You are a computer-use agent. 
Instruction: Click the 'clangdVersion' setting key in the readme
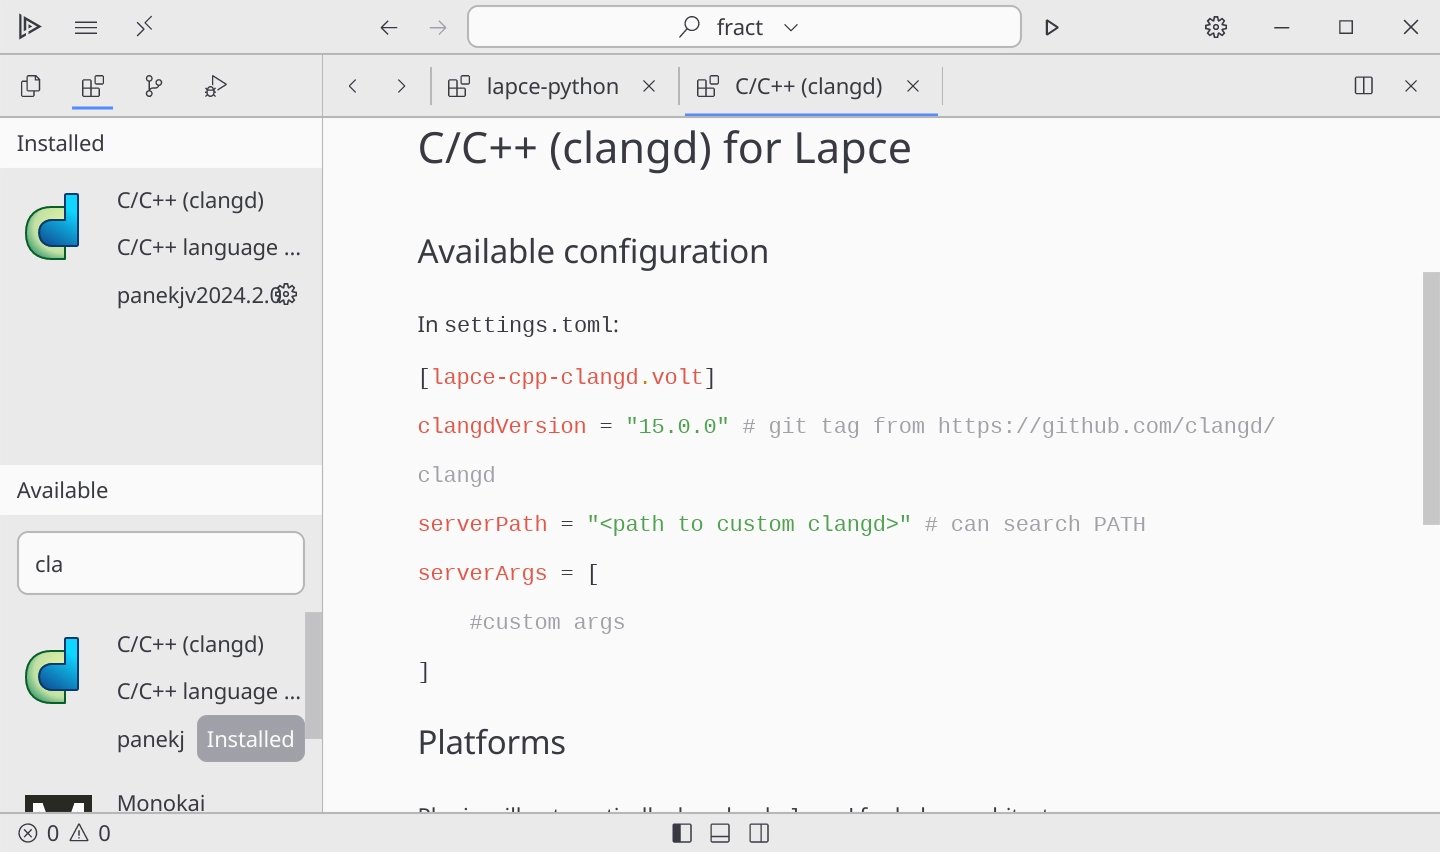502,426
